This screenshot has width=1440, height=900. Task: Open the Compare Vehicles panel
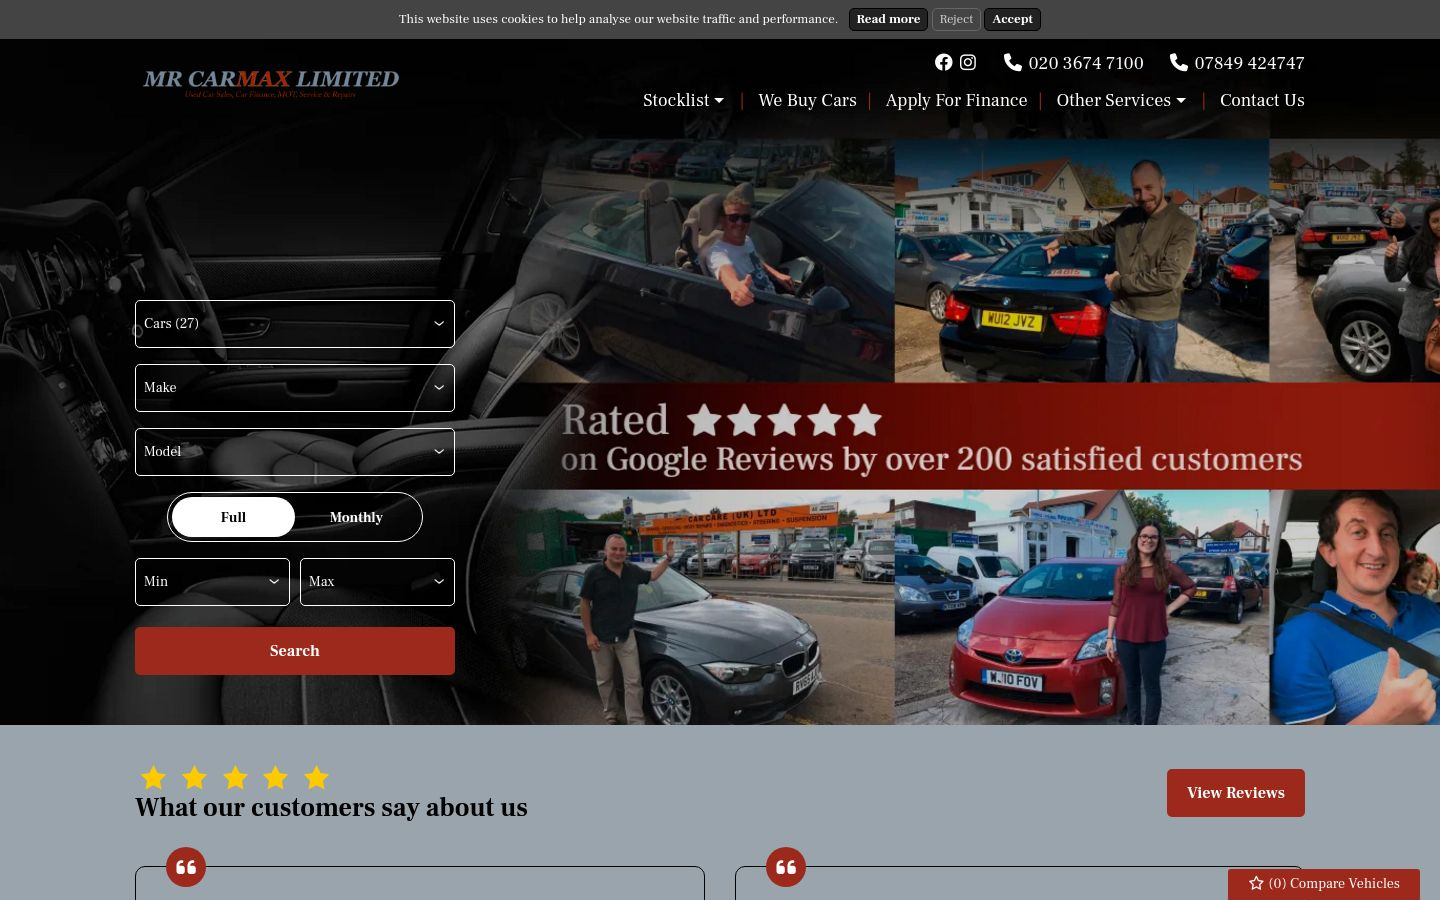[x=1324, y=884]
